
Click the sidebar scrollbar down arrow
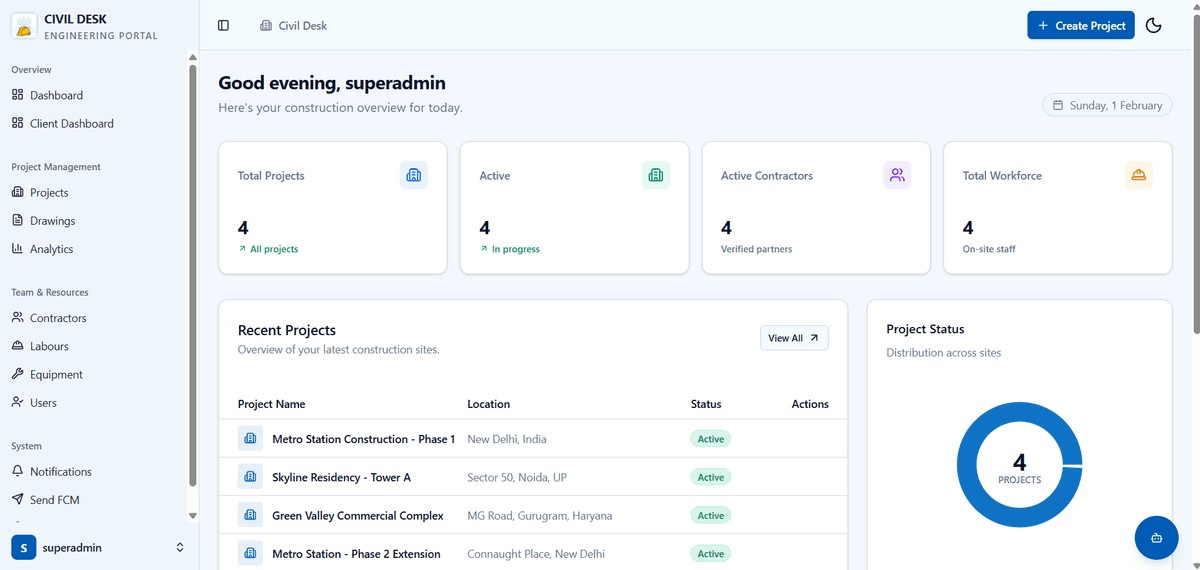193,516
